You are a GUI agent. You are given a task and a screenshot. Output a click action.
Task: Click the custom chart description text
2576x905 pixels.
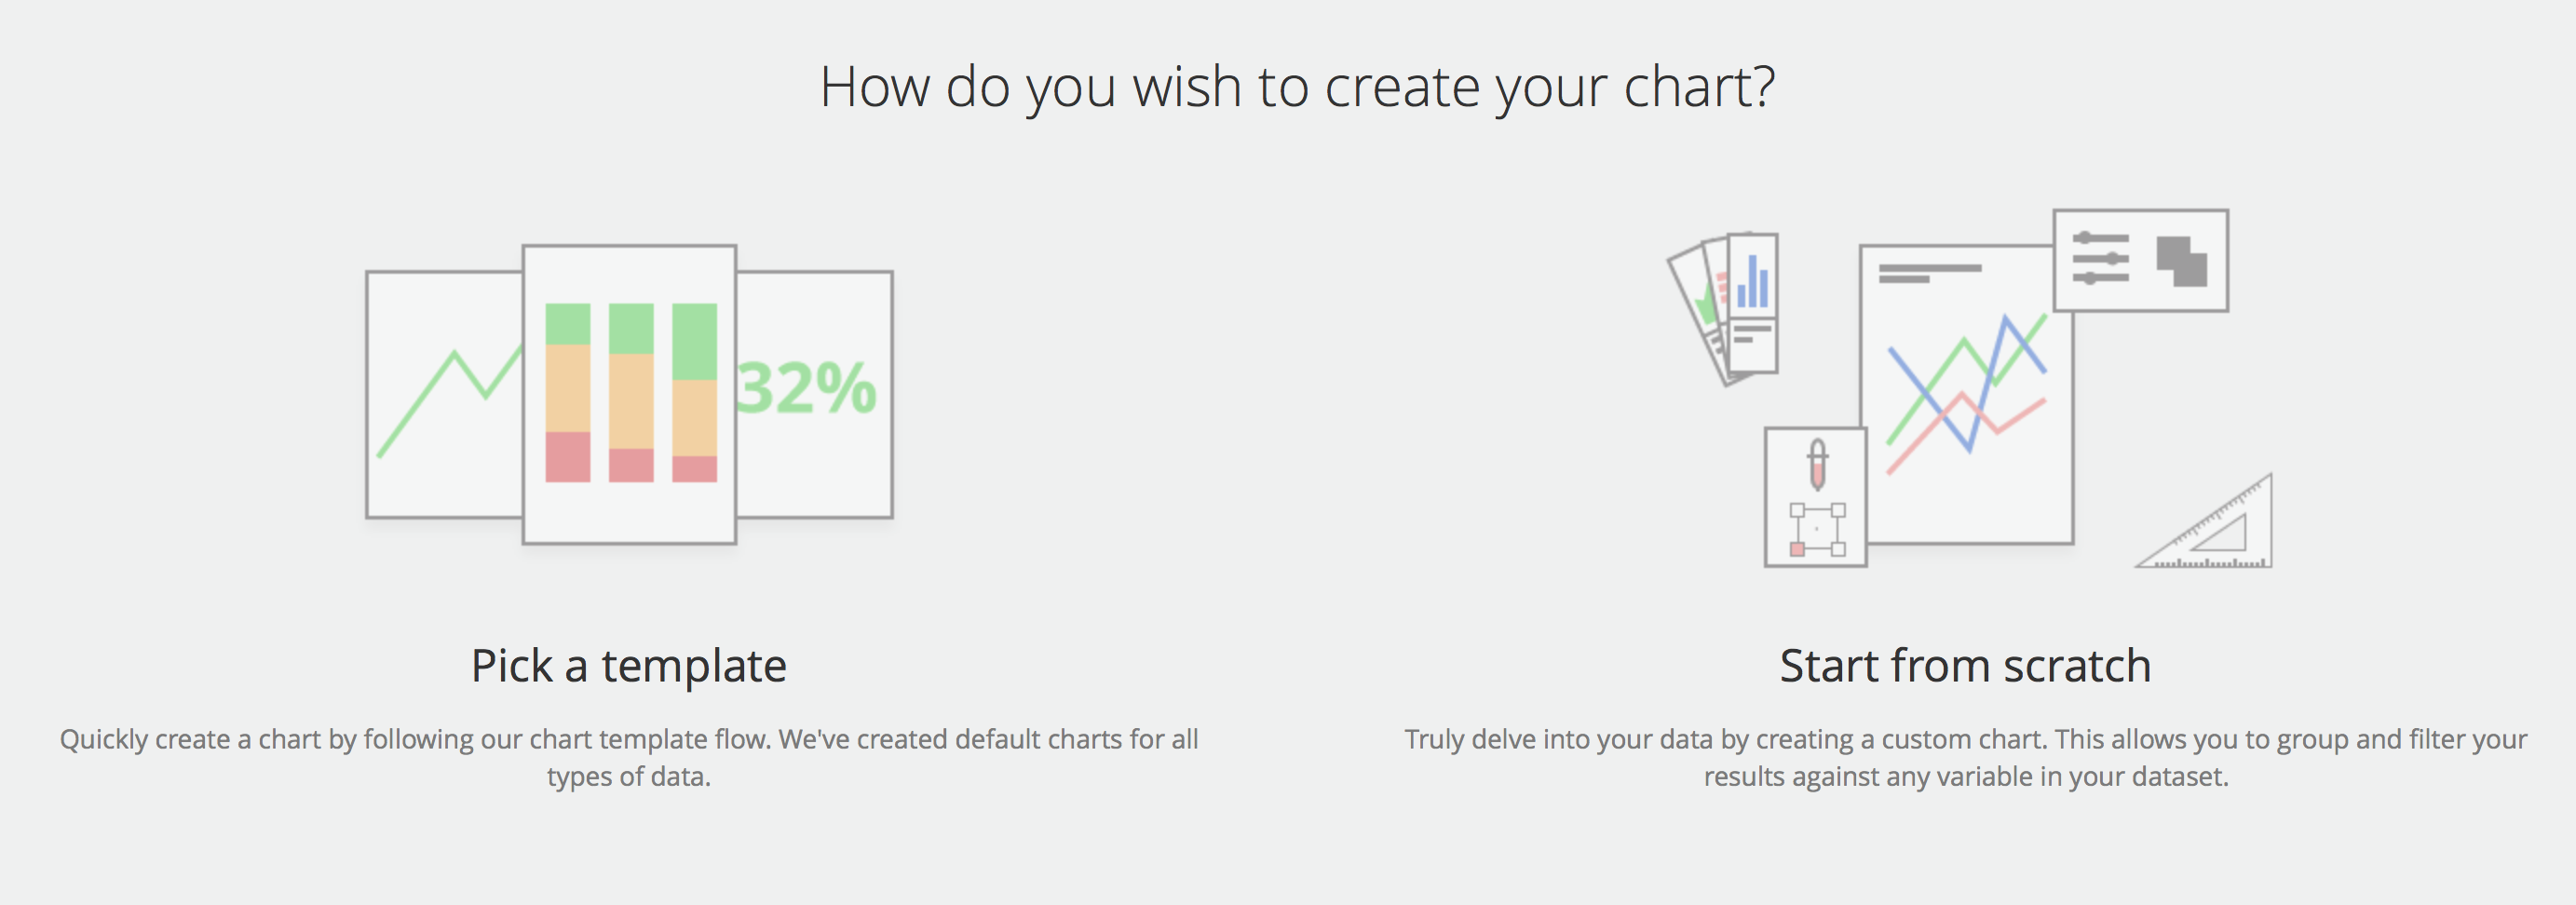pyautogui.click(x=1965, y=757)
